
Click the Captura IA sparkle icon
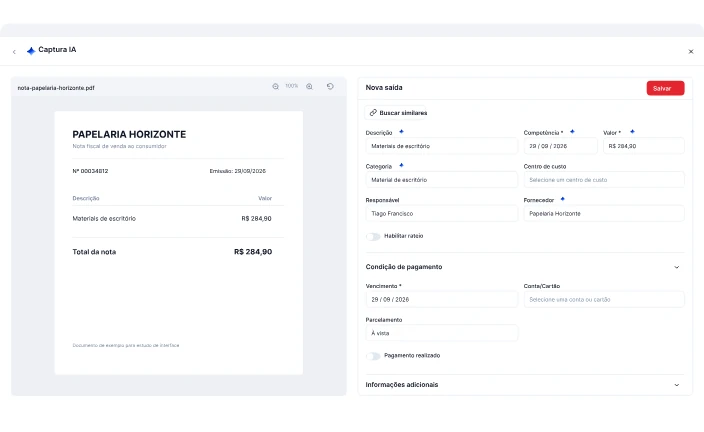click(31, 51)
